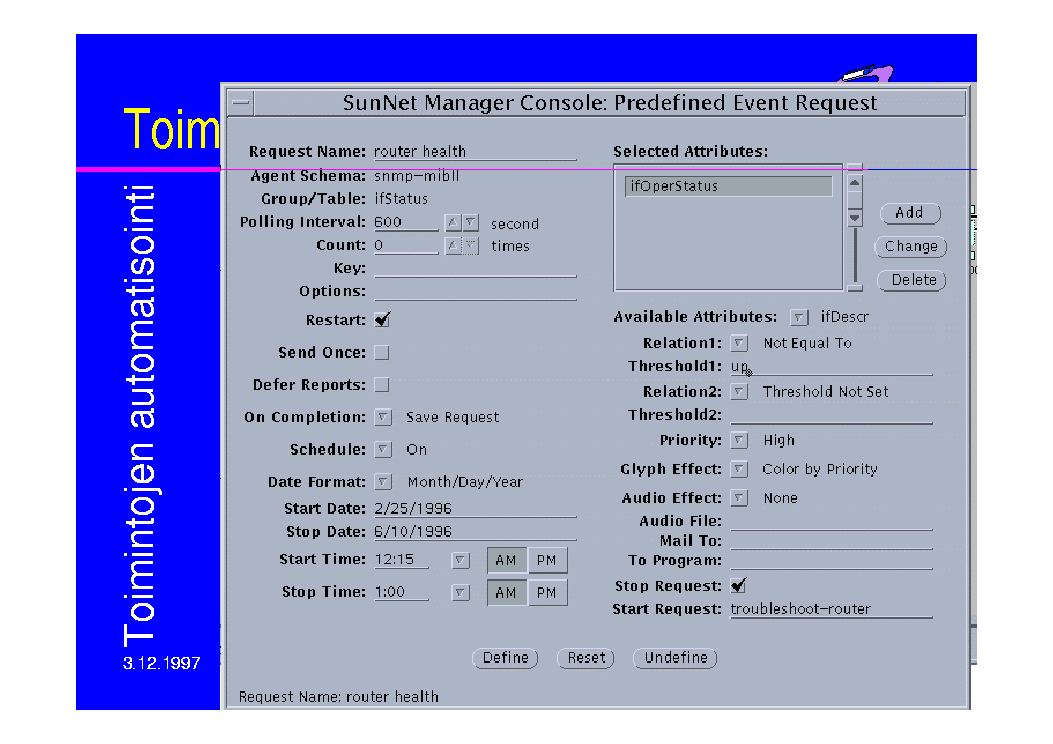This screenshot has width=1053, height=744.
Task: Open the Available Attributes dropdown
Action: coord(798,317)
